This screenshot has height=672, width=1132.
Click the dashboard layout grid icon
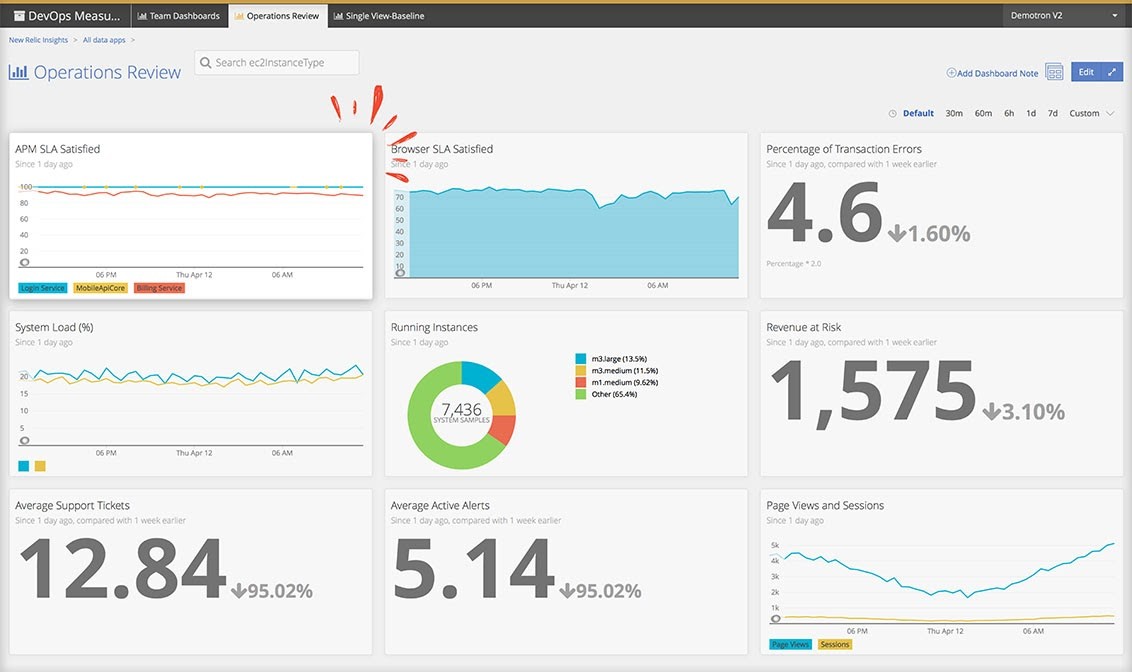point(1054,72)
